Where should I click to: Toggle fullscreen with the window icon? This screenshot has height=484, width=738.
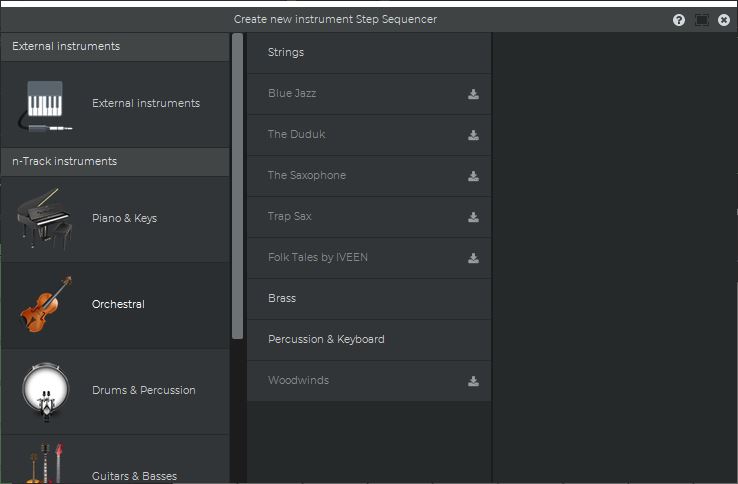pyautogui.click(x=701, y=20)
